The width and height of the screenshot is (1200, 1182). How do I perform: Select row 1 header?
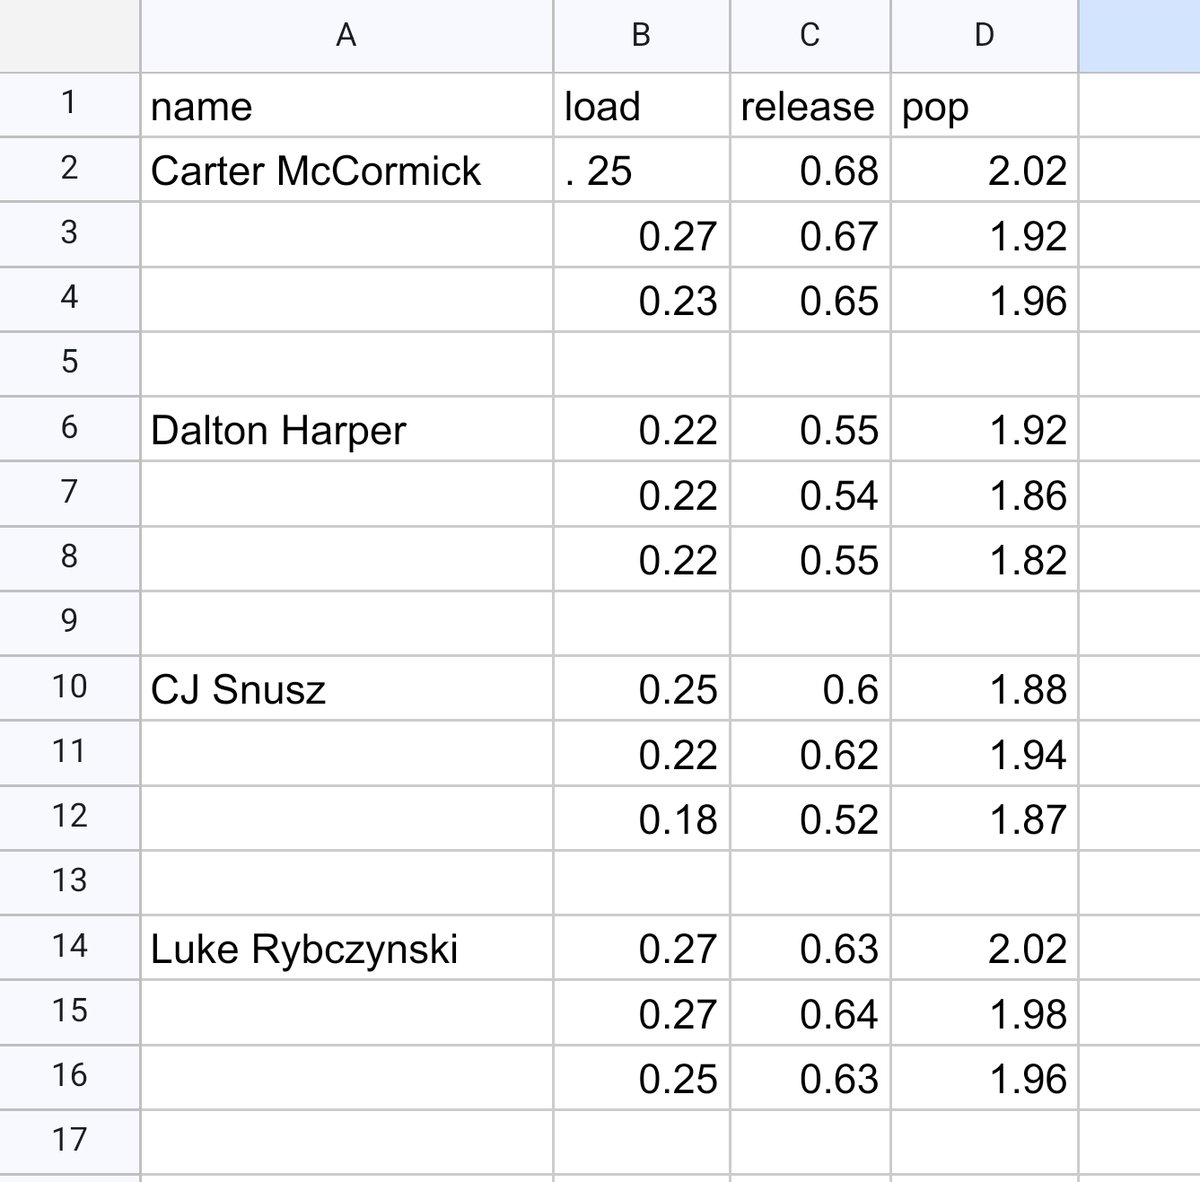tap(69, 105)
